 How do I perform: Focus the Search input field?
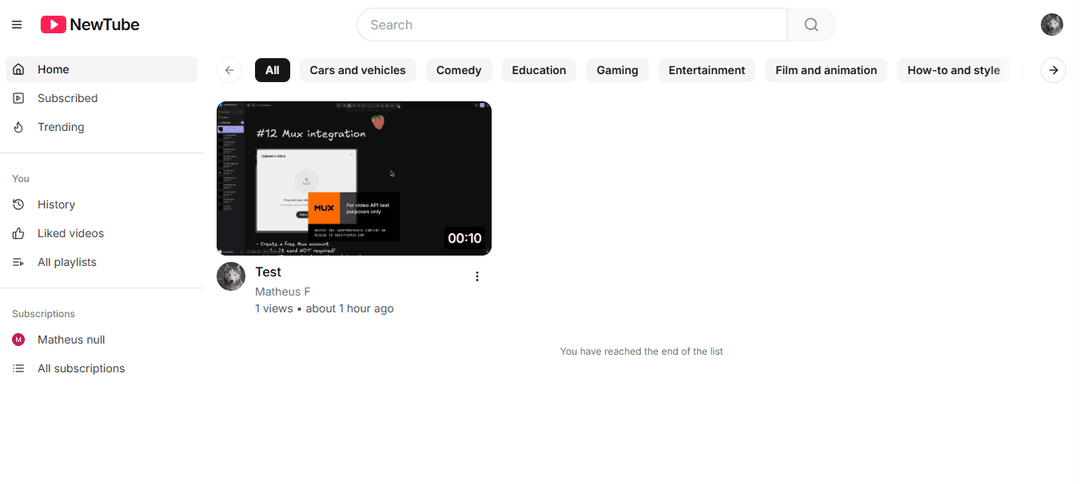tap(572, 25)
